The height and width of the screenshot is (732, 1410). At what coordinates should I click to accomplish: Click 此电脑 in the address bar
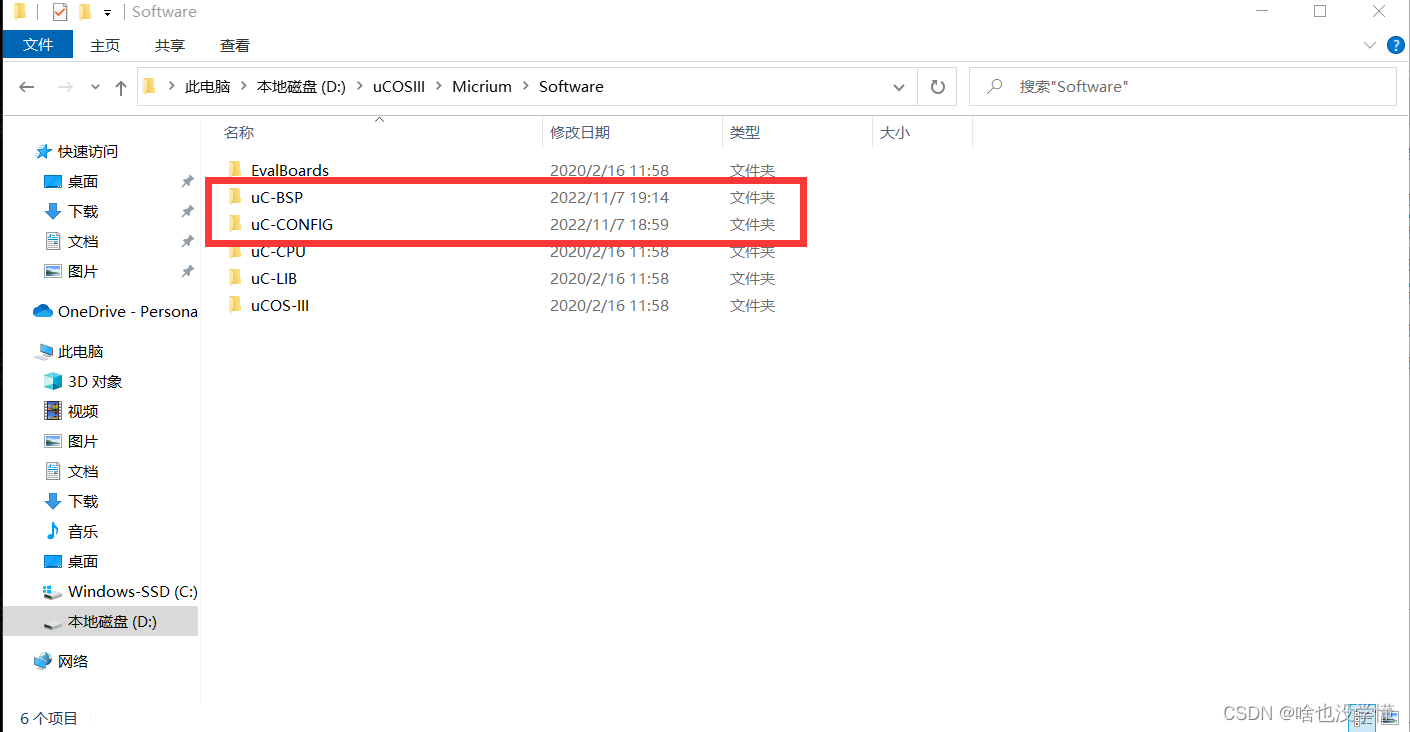(x=207, y=87)
